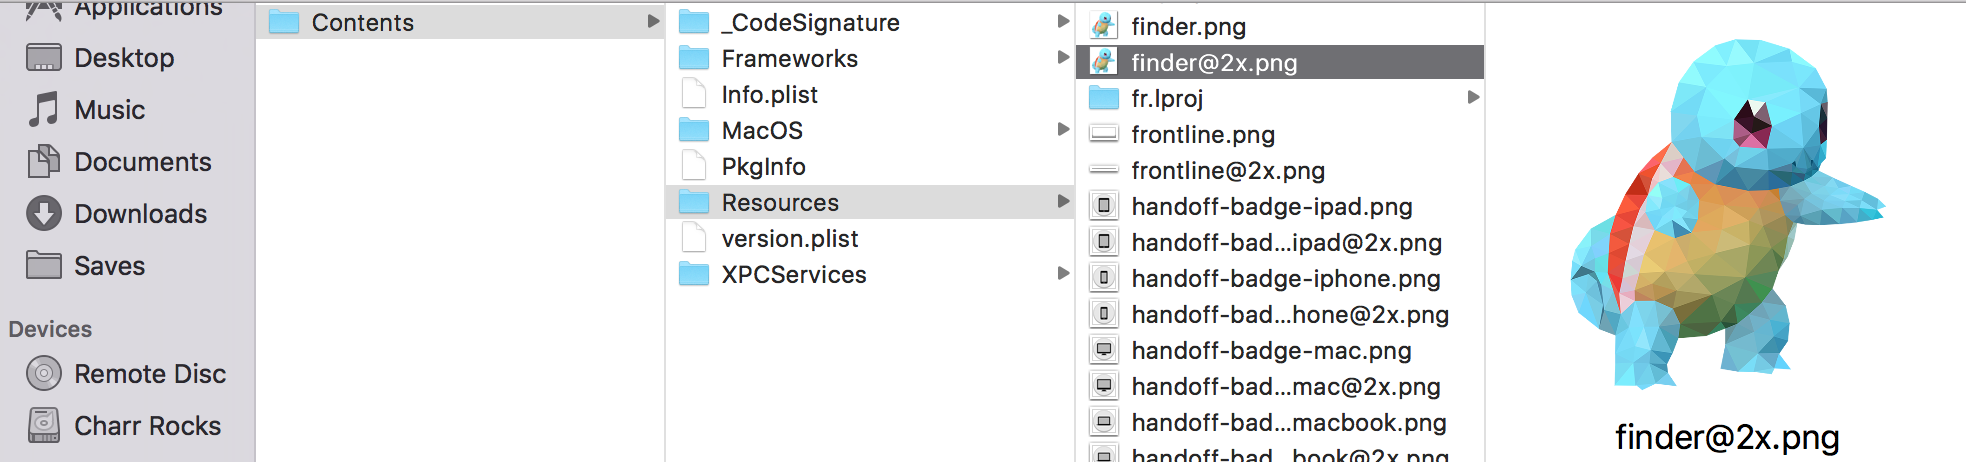Click the Charr Rocks drive icon
The width and height of the screenshot is (1966, 462).
coord(43,426)
